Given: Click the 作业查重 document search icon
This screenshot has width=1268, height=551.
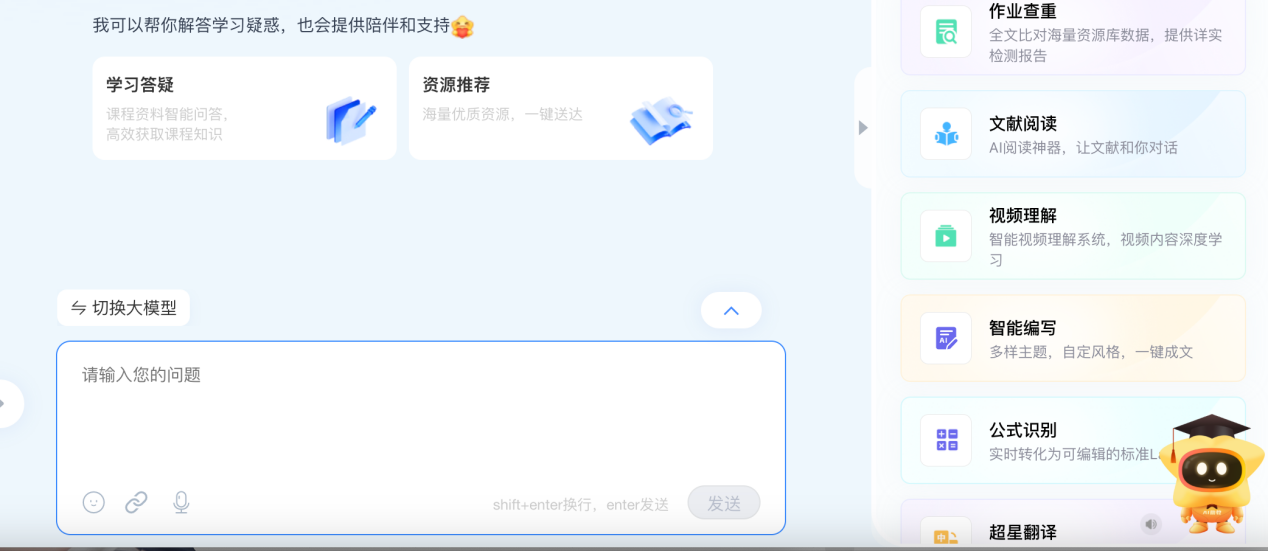Looking at the screenshot, I should coord(946,32).
